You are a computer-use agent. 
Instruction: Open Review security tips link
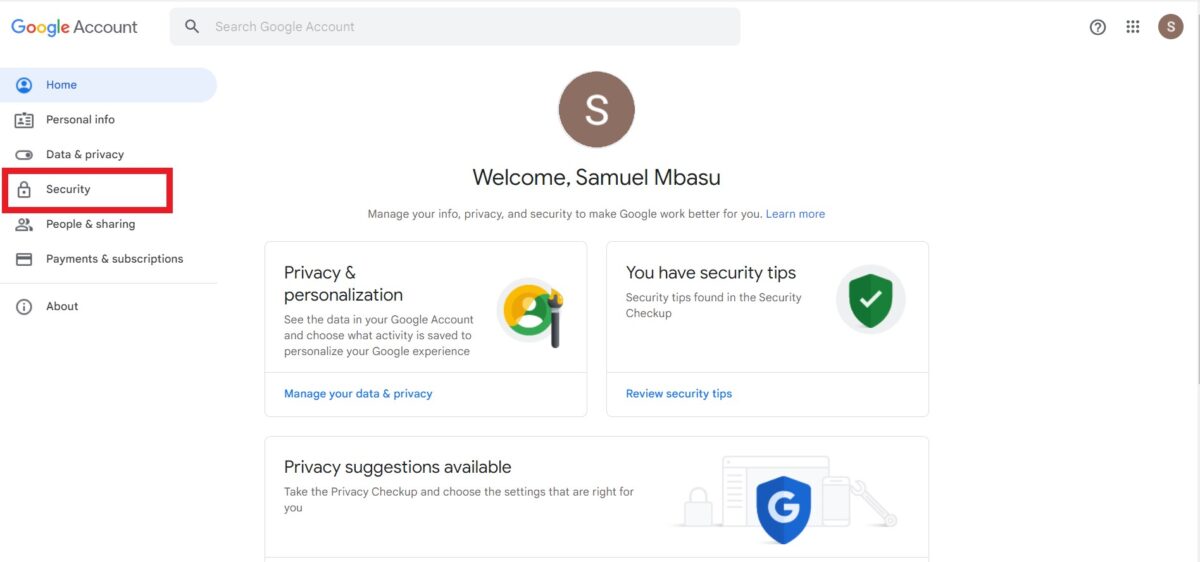pos(679,394)
